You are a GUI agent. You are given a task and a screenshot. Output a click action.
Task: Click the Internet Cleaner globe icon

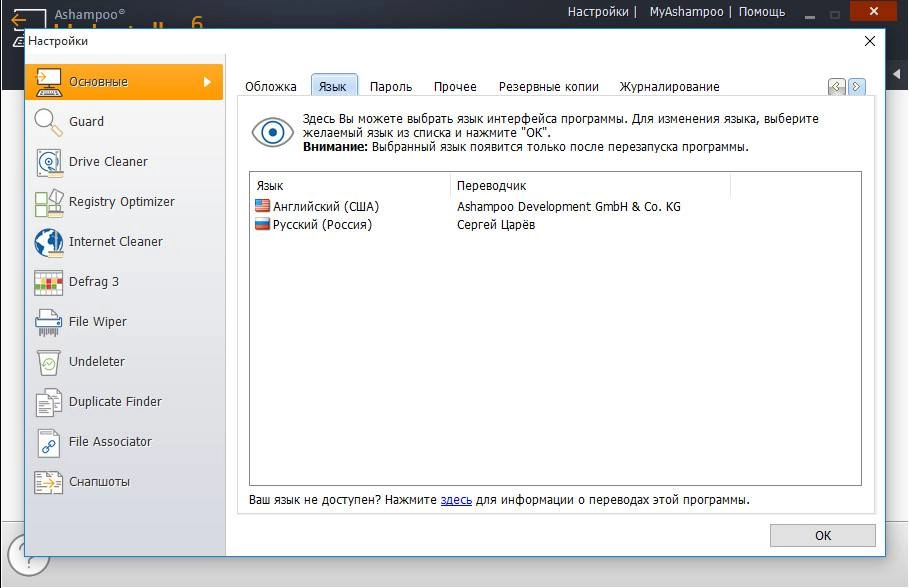pos(49,242)
